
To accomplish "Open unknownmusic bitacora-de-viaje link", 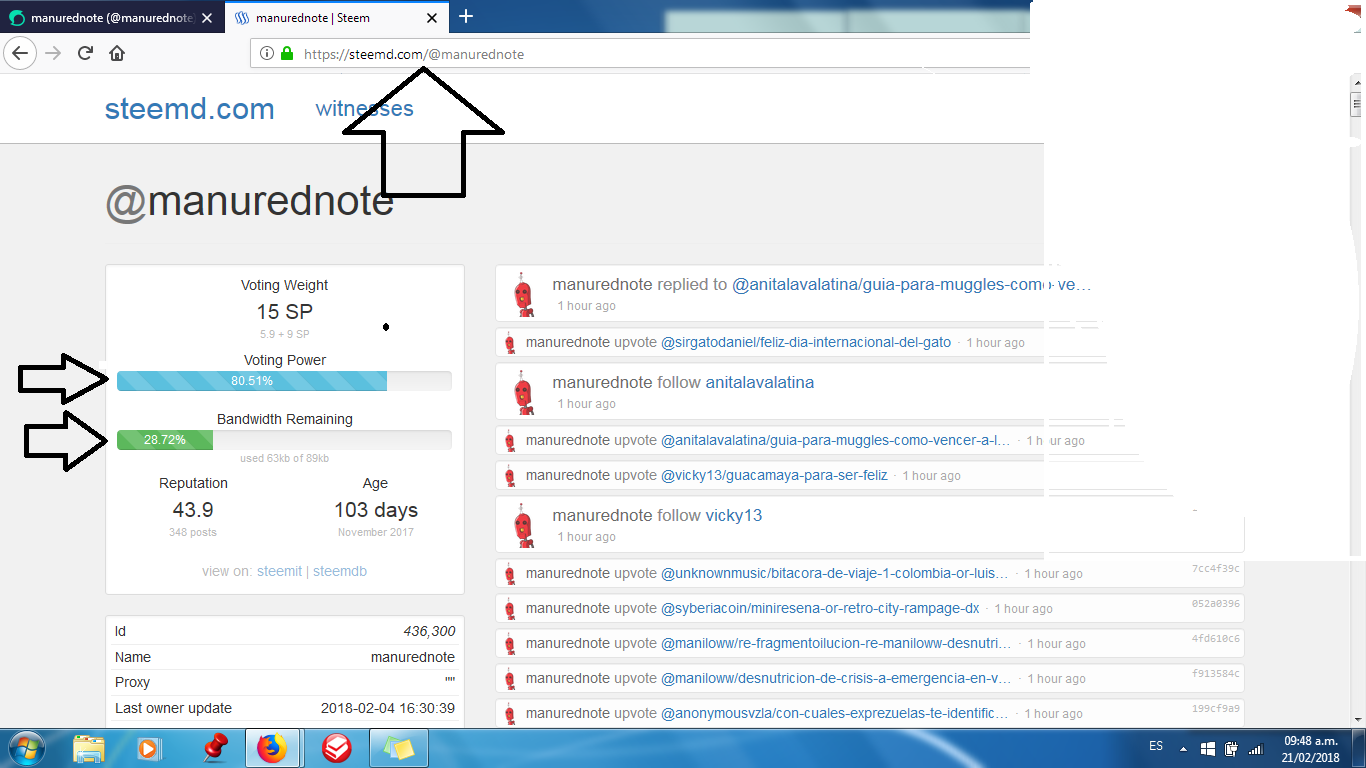I will coord(835,573).
